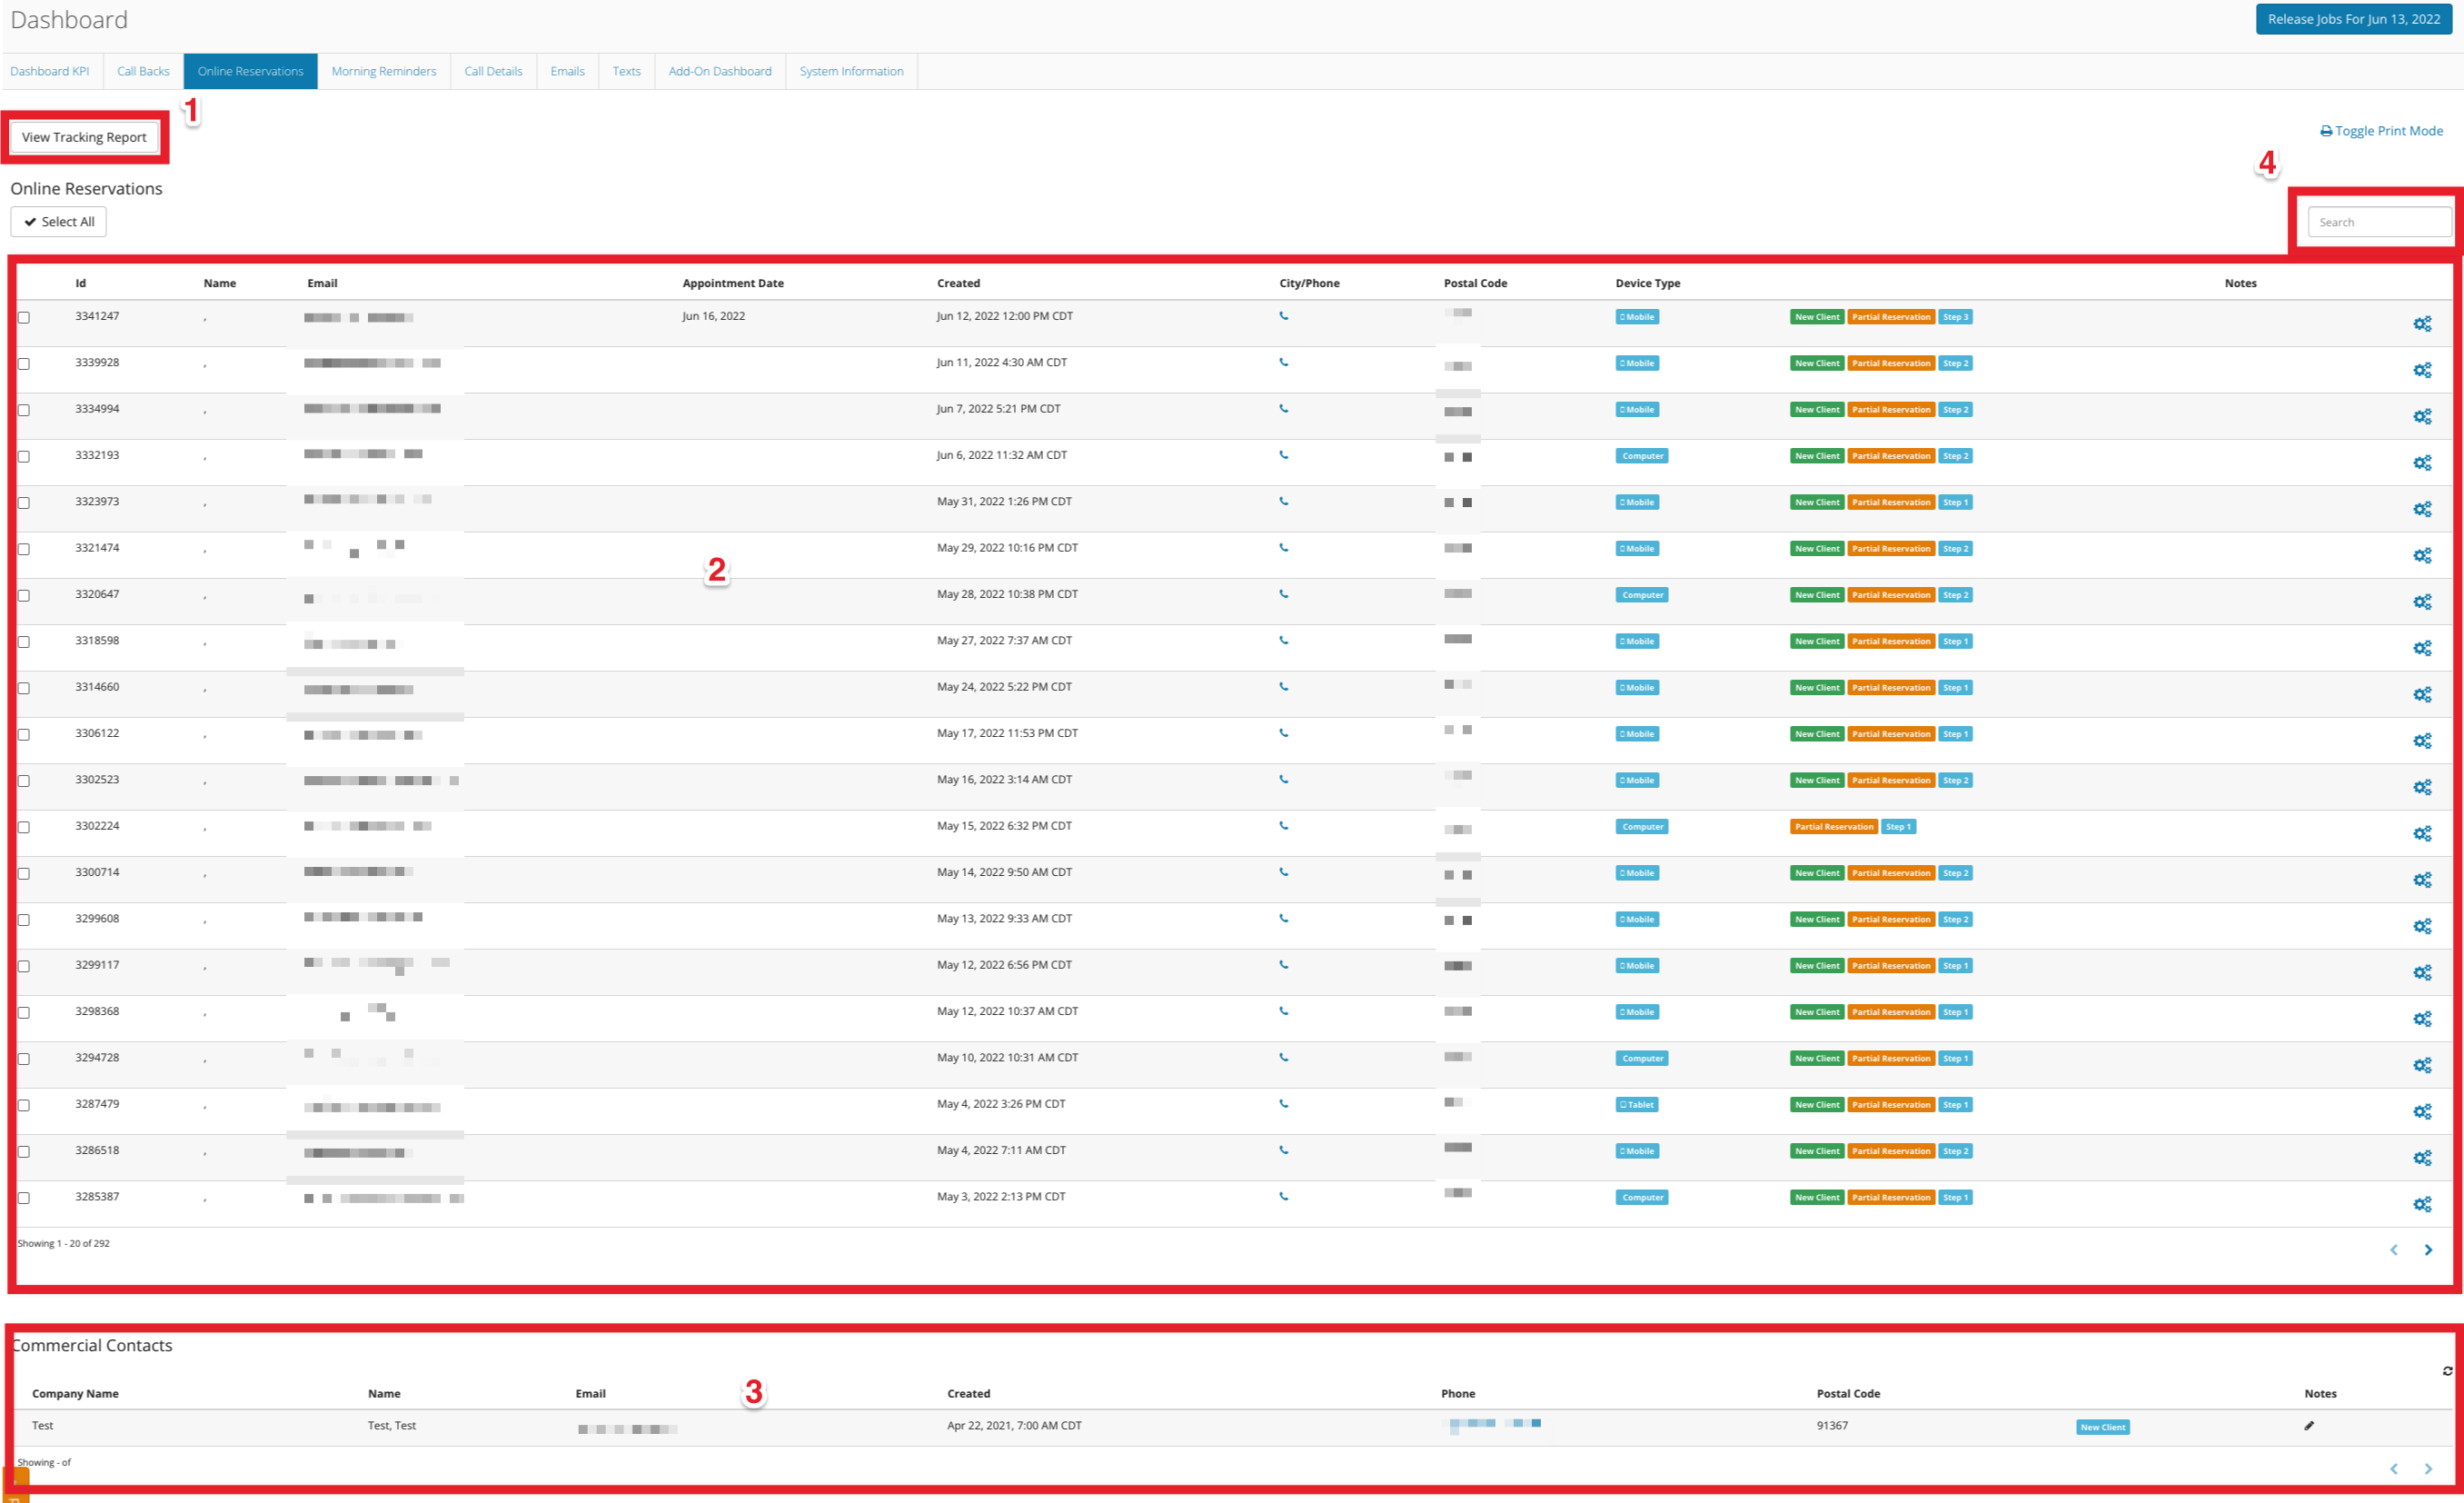
Task: Select reservation 3299117 checkbox
Action: [x=24, y=967]
